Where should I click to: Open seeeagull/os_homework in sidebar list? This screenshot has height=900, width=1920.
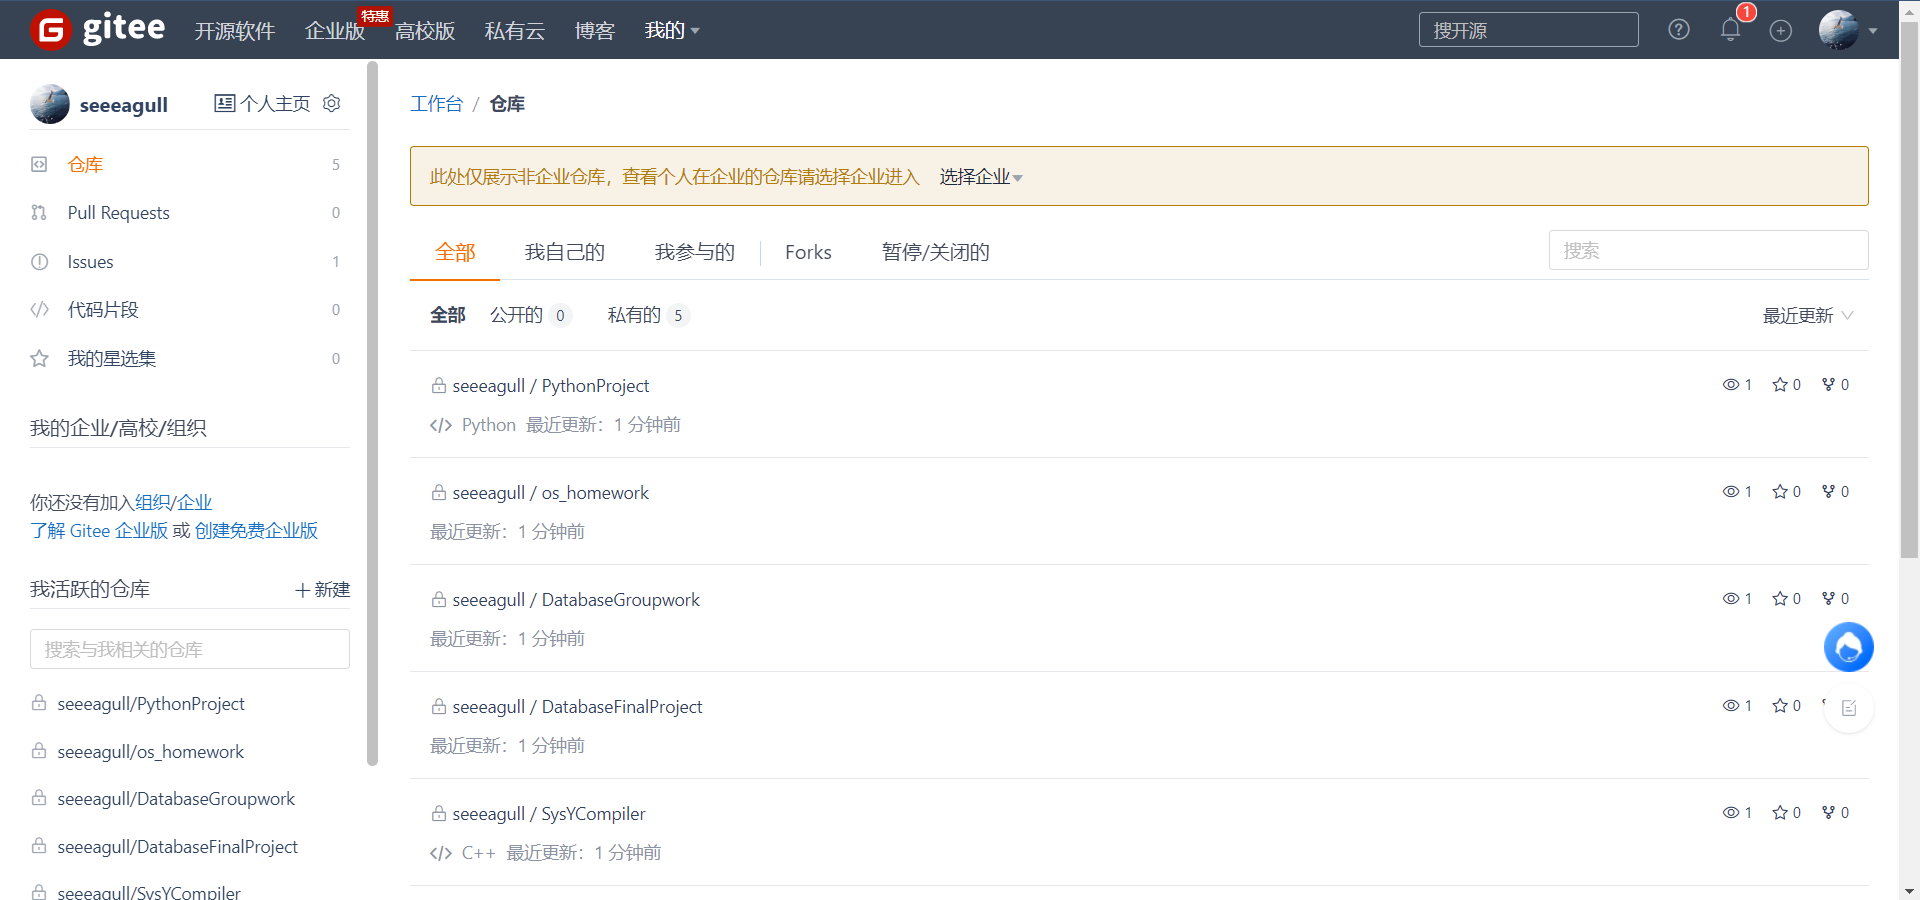point(151,751)
